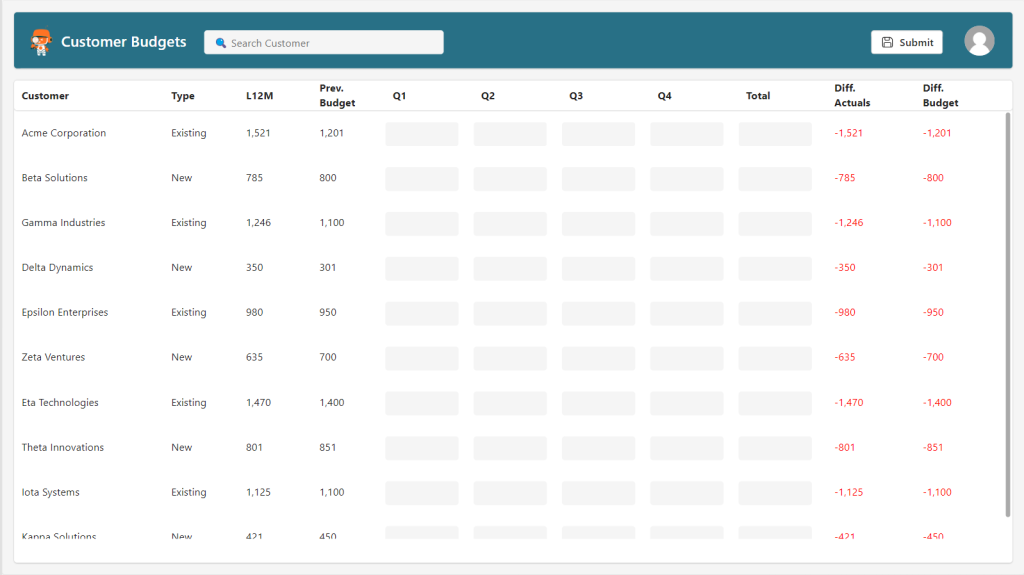This screenshot has width=1024, height=575.
Task: Select Q3 input for Gamma Industries
Action: [598, 224]
